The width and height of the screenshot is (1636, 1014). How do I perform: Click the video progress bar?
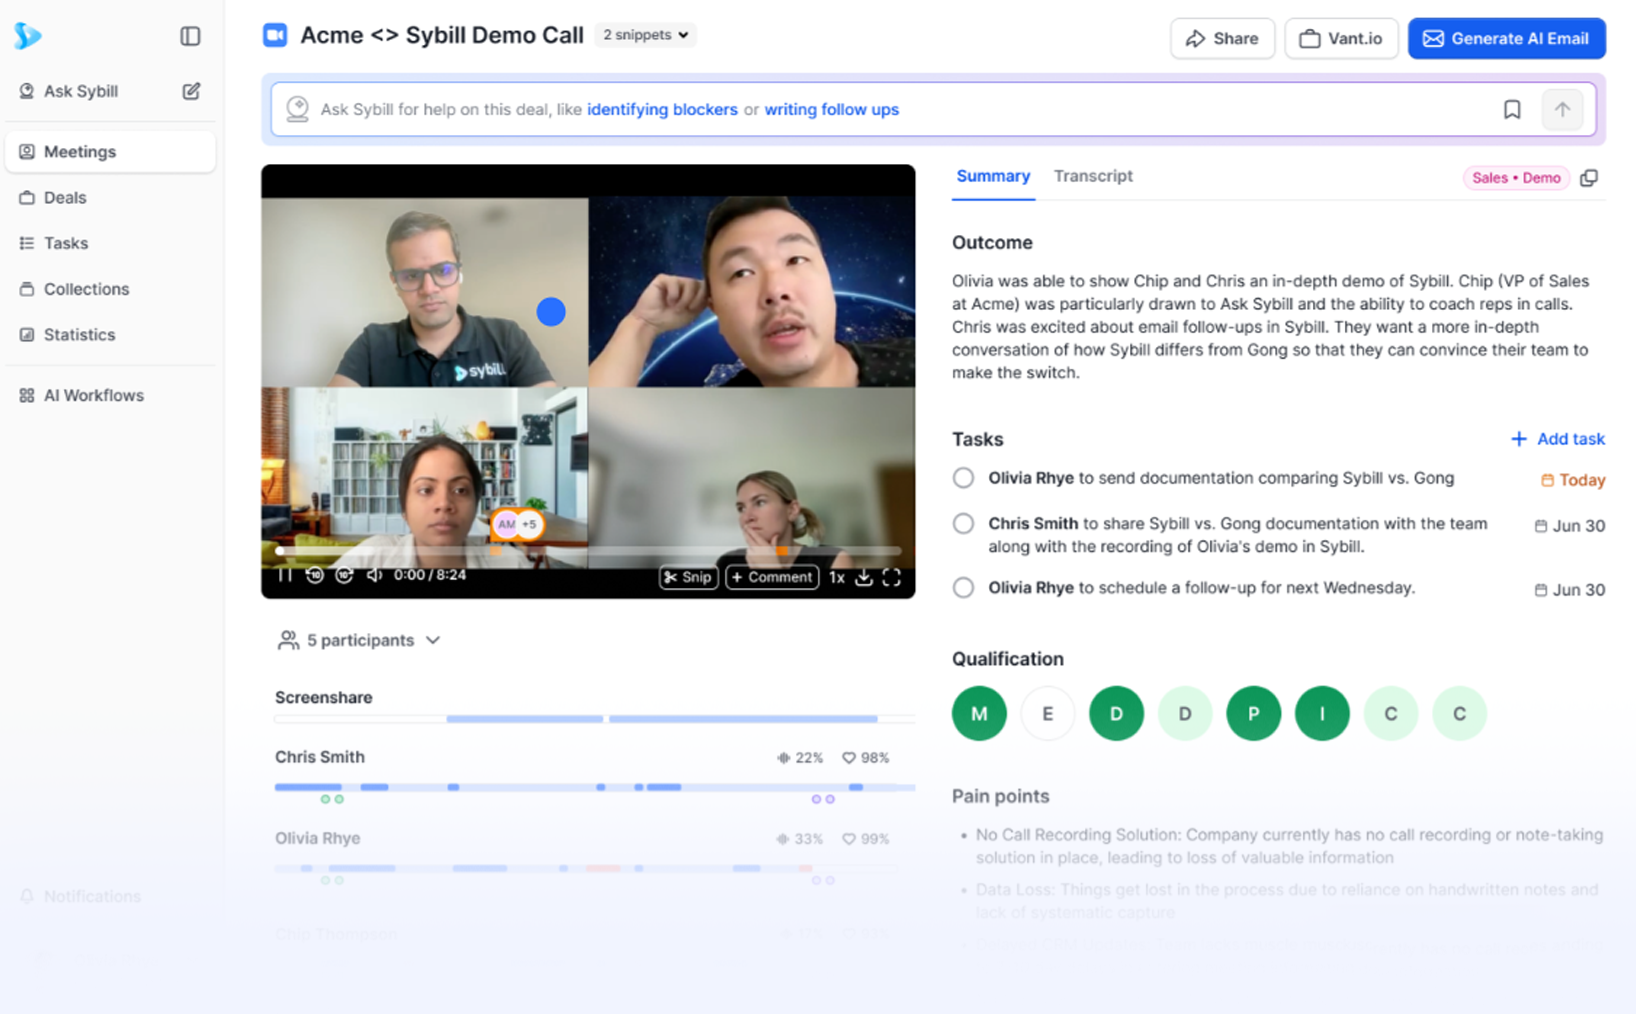pyautogui.click(x=588, y=550)
